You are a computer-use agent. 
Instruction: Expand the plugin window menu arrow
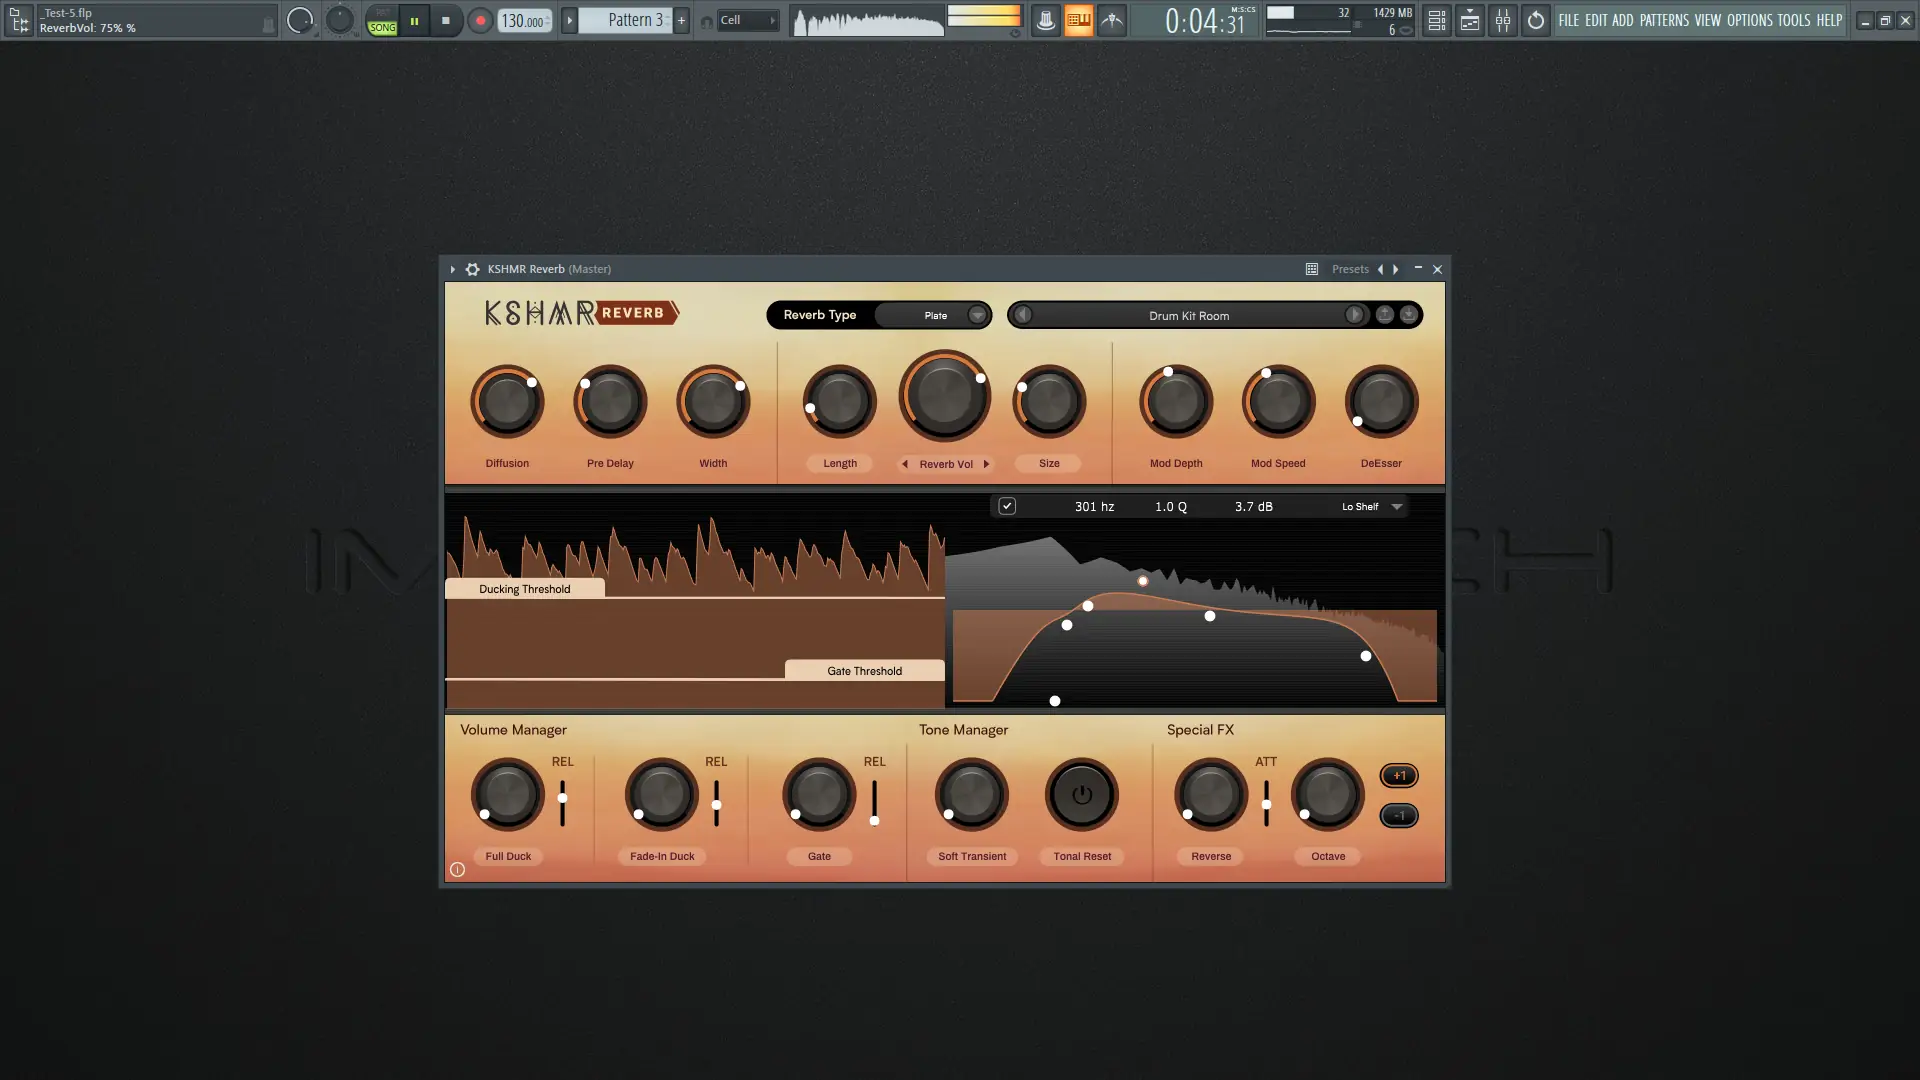click(453, 269)
